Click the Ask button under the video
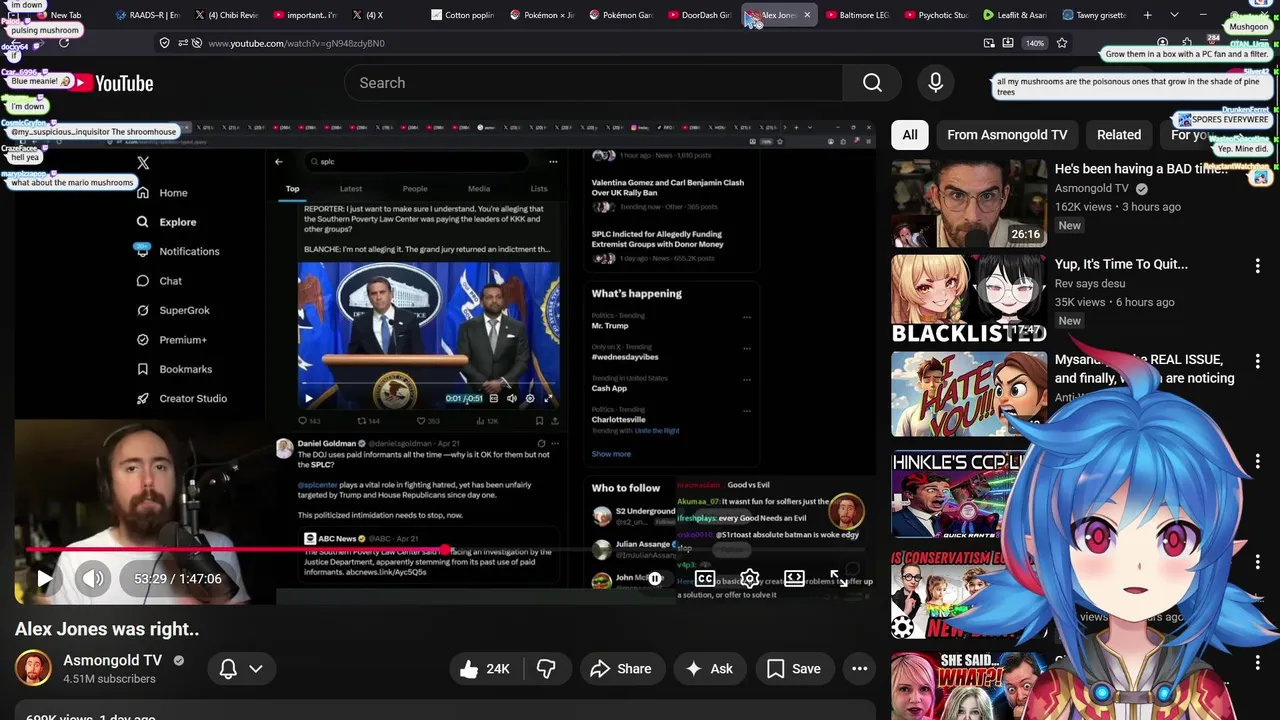This screenshot has width=1280, height=720. [708, 669]
